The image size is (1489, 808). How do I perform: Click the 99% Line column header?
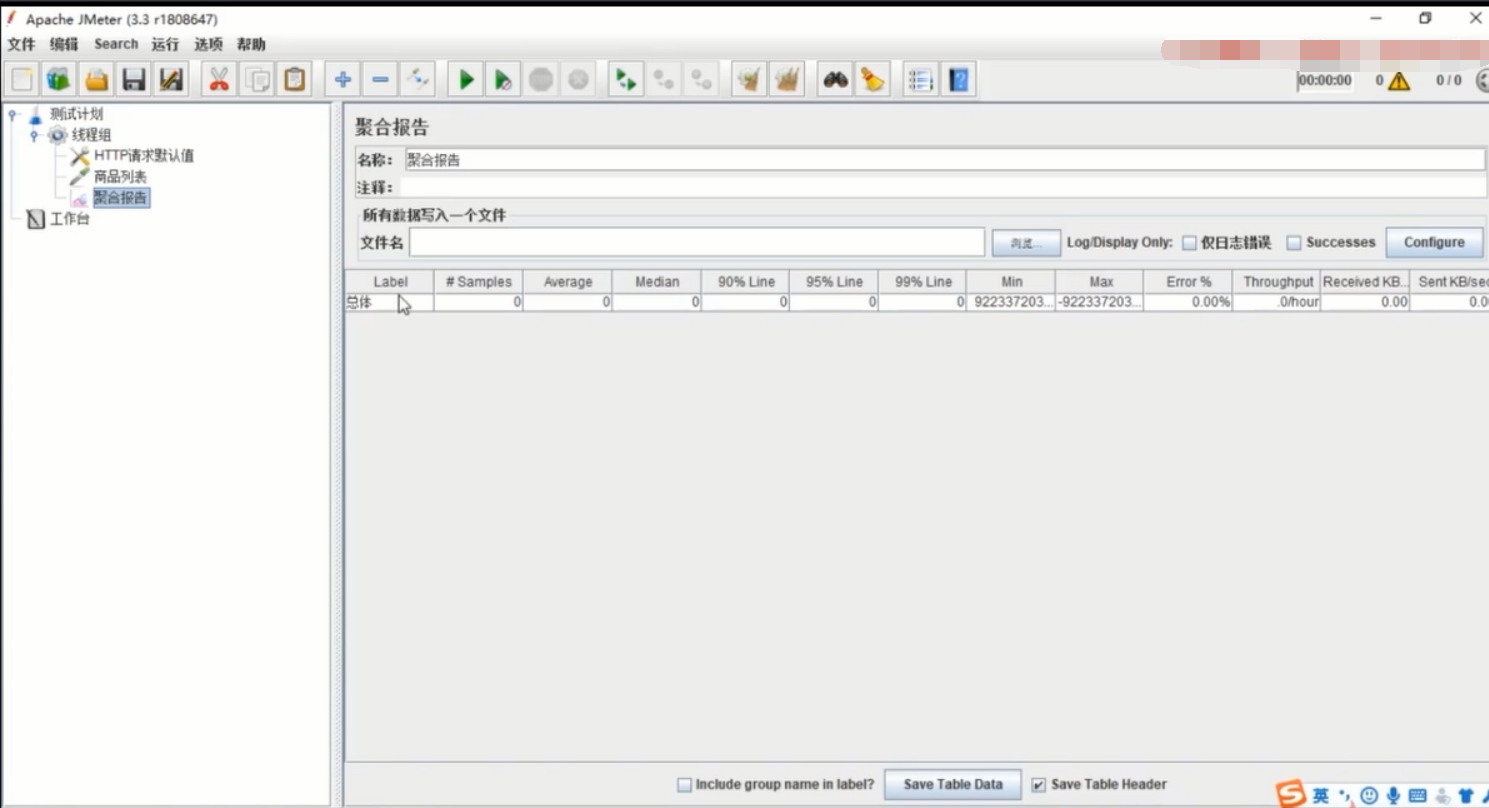tap(923, 282)
